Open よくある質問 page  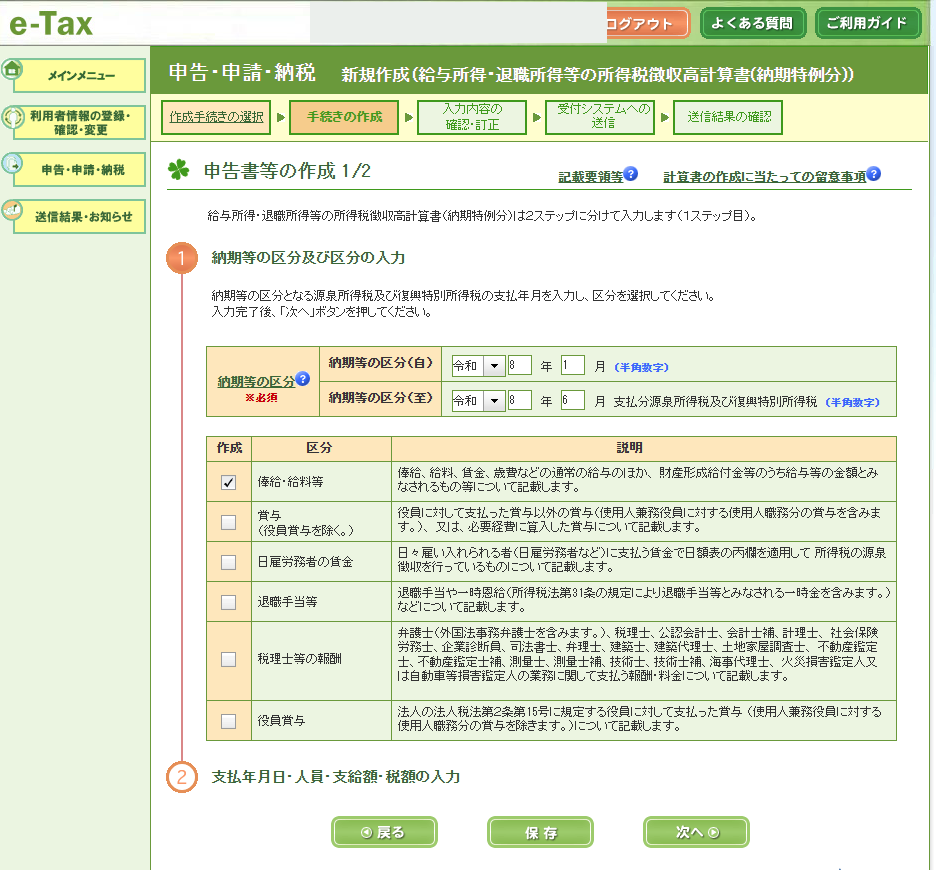(753, 23)
